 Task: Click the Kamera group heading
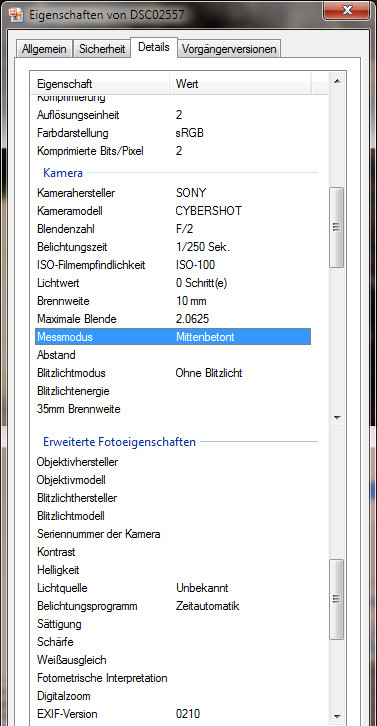63,173
